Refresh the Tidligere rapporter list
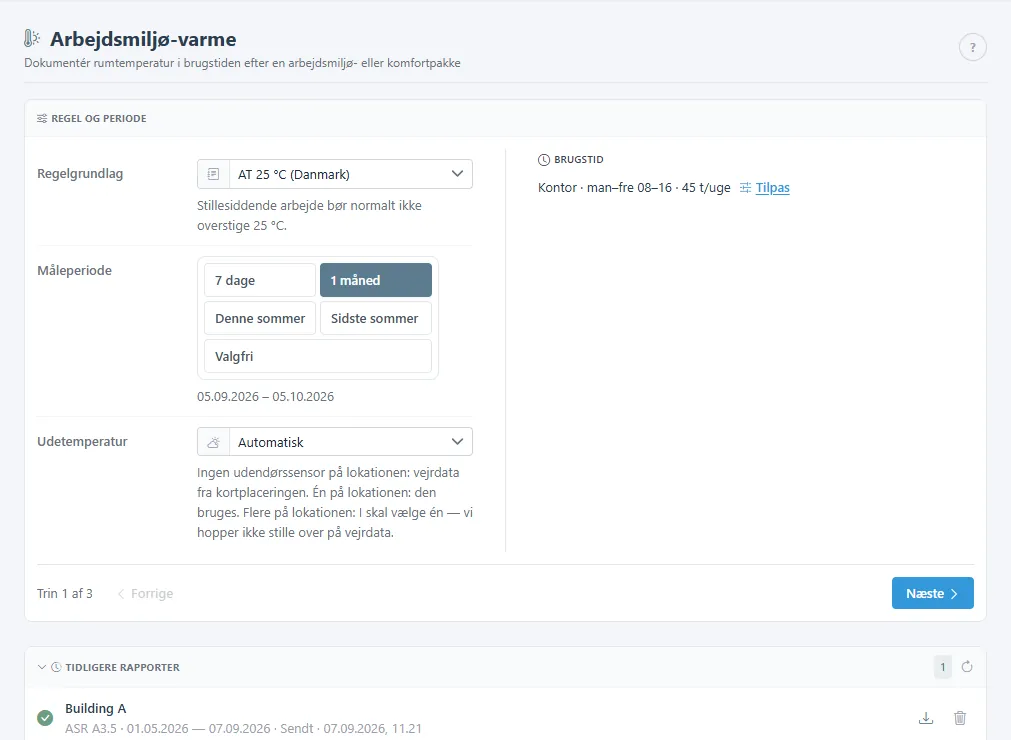Image resolution: width=1011 pixels, height=740 pixels. (967, 667)
